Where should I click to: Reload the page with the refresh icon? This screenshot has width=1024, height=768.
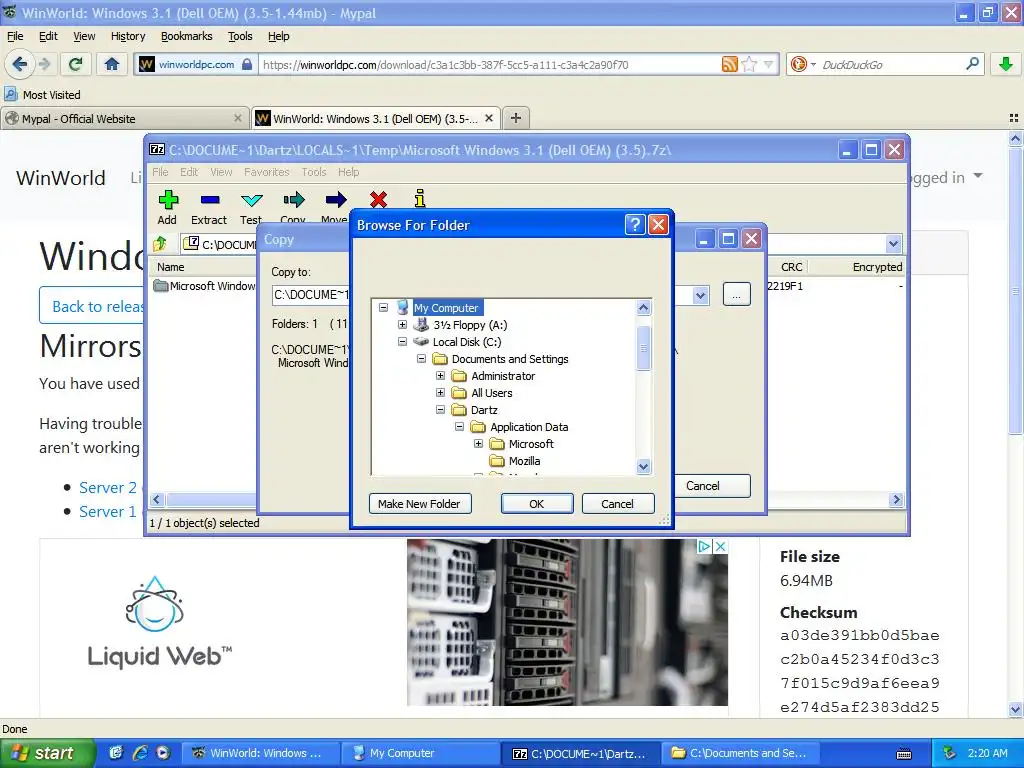coord(75,64)
